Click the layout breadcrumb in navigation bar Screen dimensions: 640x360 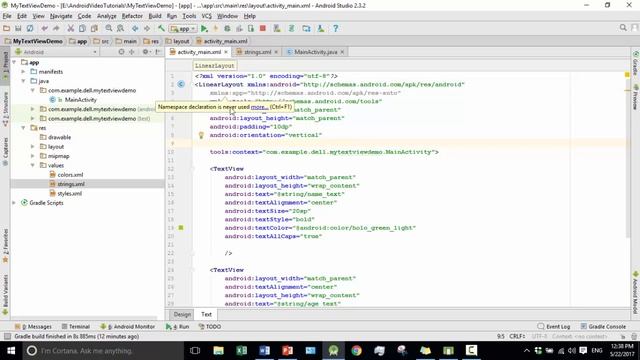coord(178,41)
